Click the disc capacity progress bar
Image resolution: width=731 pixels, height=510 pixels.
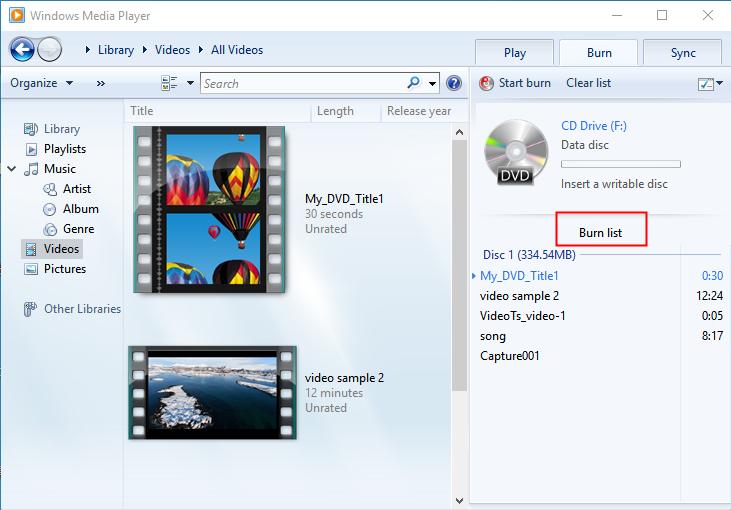click(x=620, y=164)
